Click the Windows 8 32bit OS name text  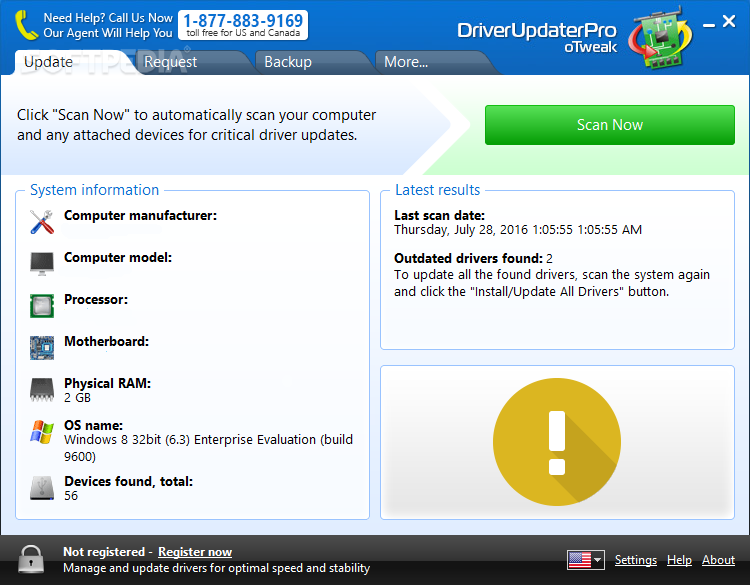(209, 448)
